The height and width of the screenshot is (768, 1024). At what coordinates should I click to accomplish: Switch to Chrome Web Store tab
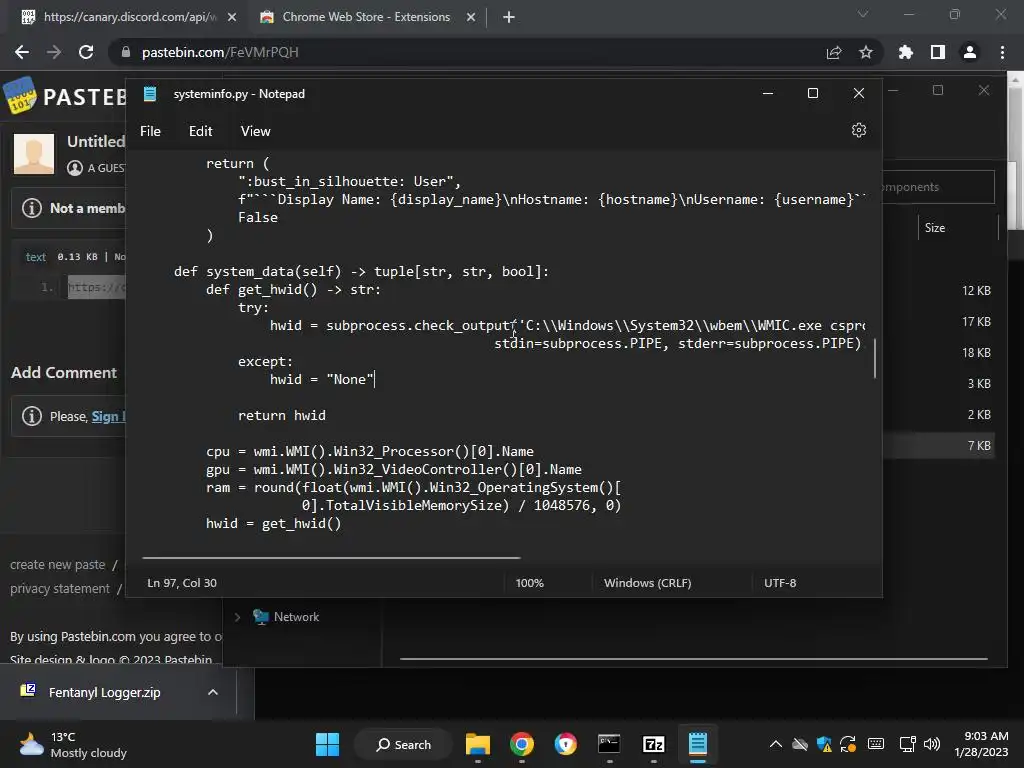tap(366, 17)
